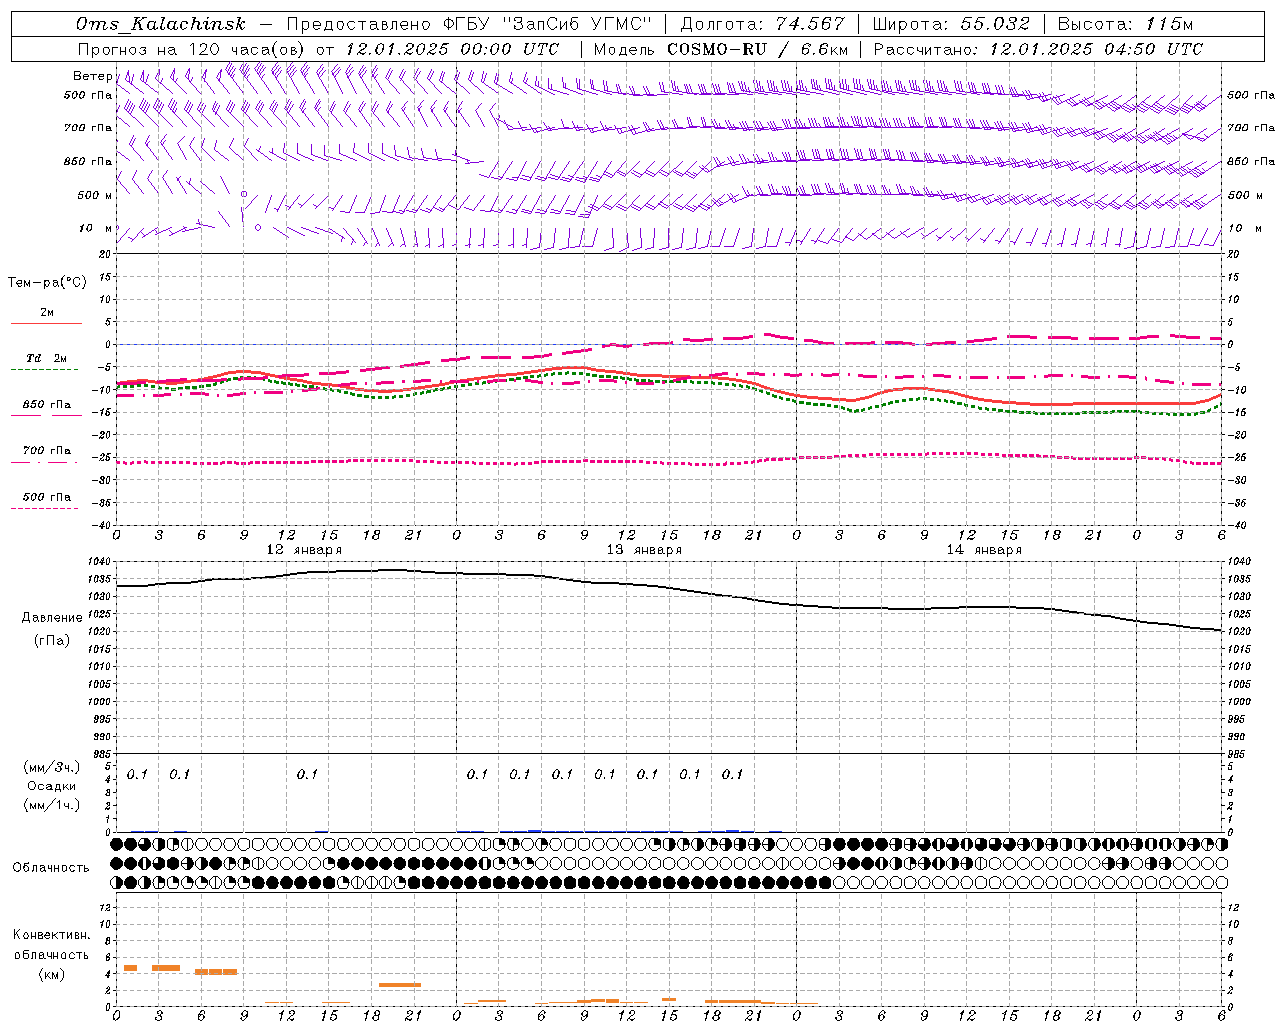Click the '(мм/1ч.)' precipitation unit label
1280x1024 pixels.
tap(52, 805)
